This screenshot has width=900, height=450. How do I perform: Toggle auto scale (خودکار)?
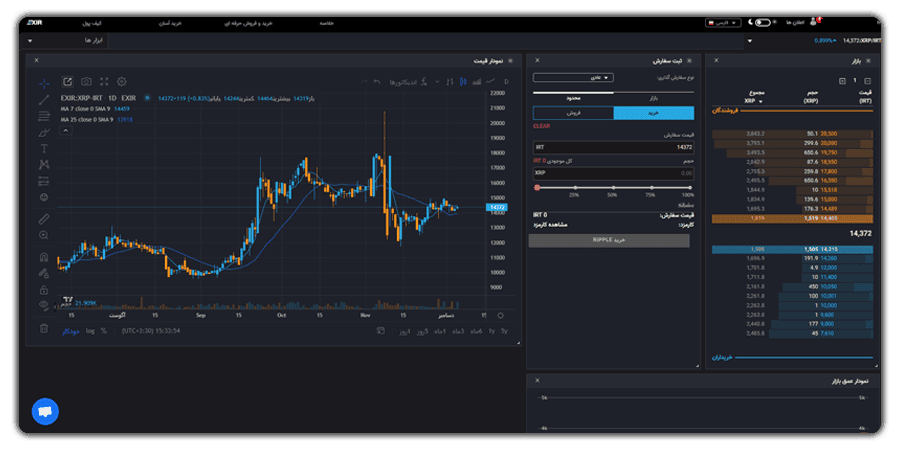70,331
